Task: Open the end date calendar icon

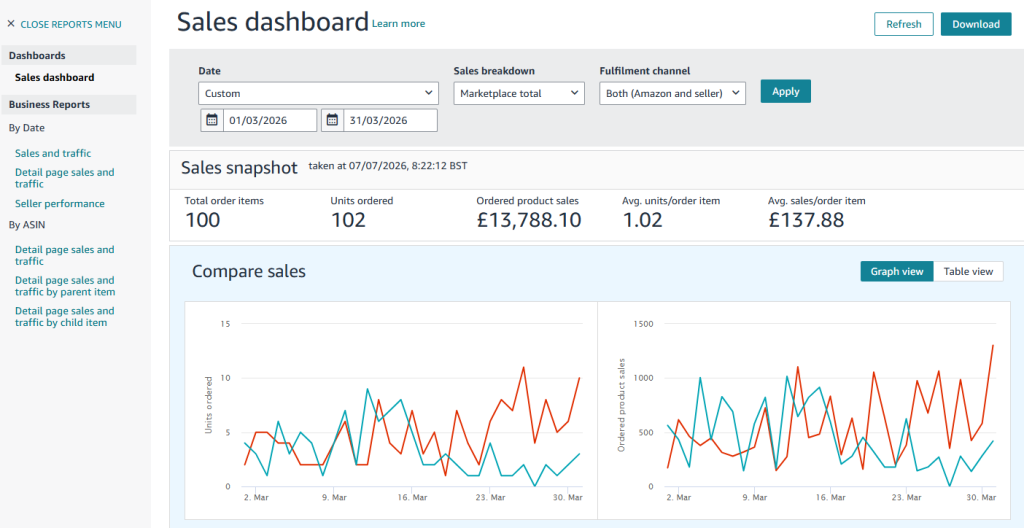Action: tap(332, 120)
